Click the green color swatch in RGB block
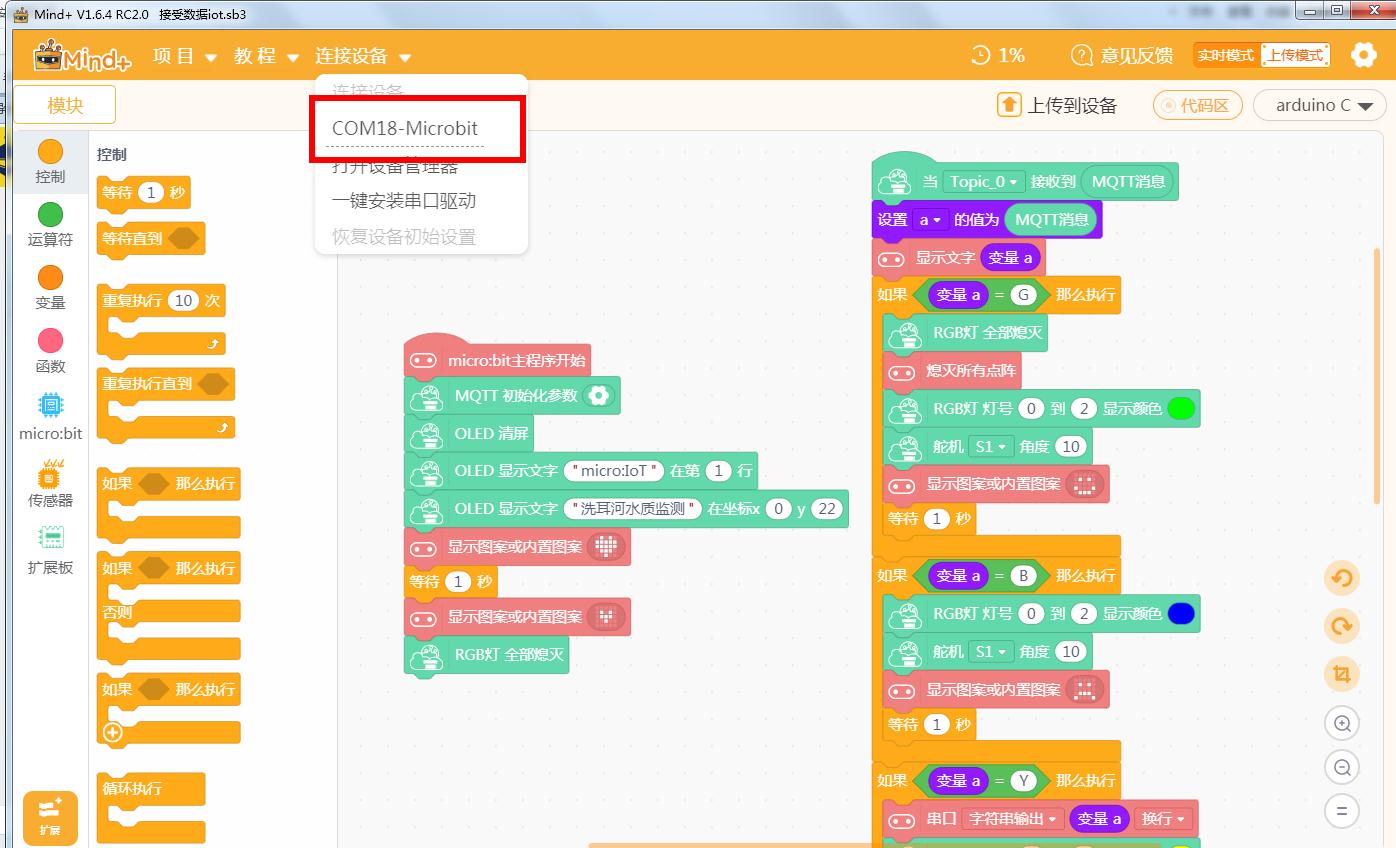The height and width of the screenshot is (848, 1396). (1181, 408)
